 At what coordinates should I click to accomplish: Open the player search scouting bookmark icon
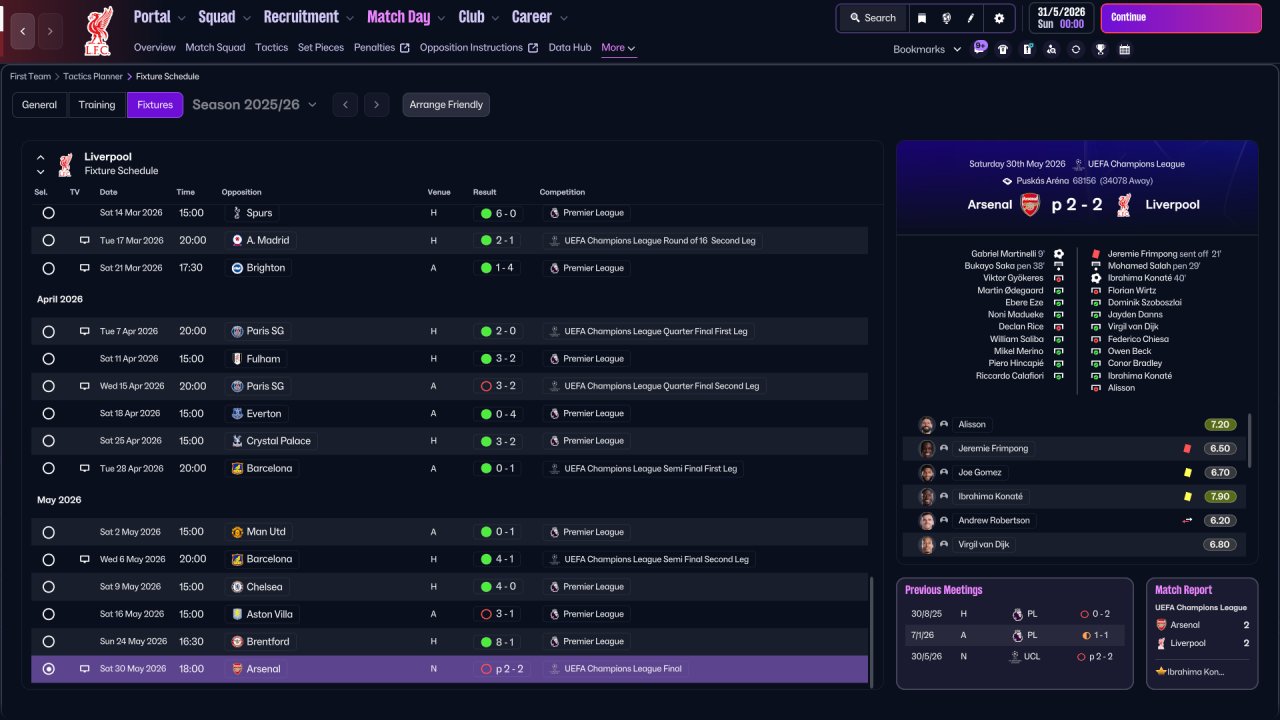1051,49
